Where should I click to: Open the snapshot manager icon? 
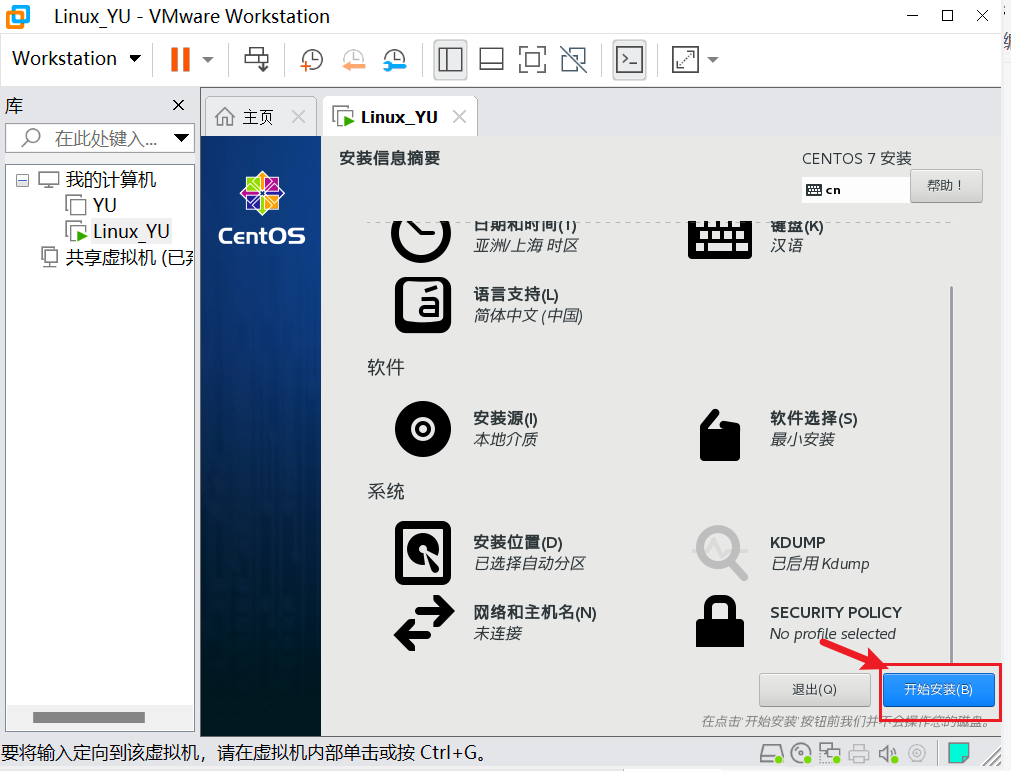click(395, 59)
